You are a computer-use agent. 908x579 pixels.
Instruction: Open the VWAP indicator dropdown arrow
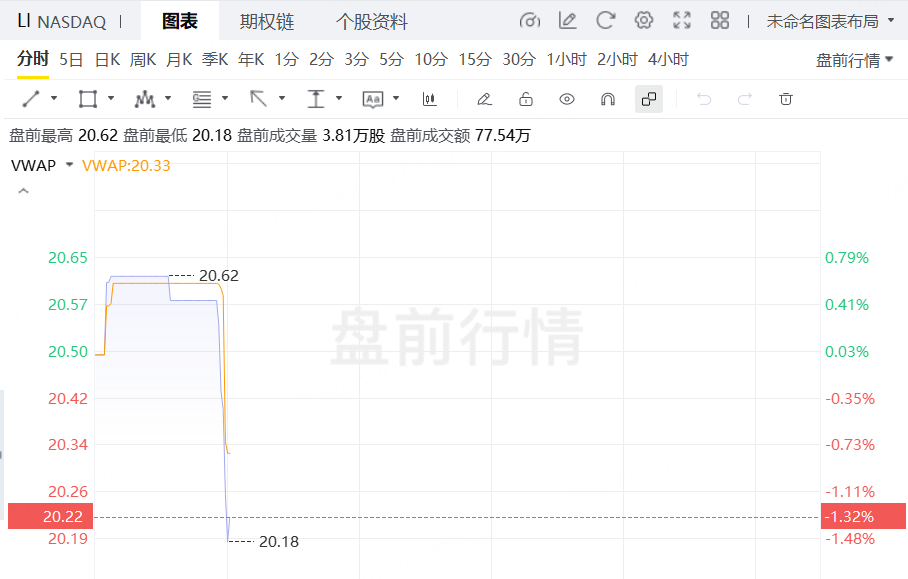[69, 165]
